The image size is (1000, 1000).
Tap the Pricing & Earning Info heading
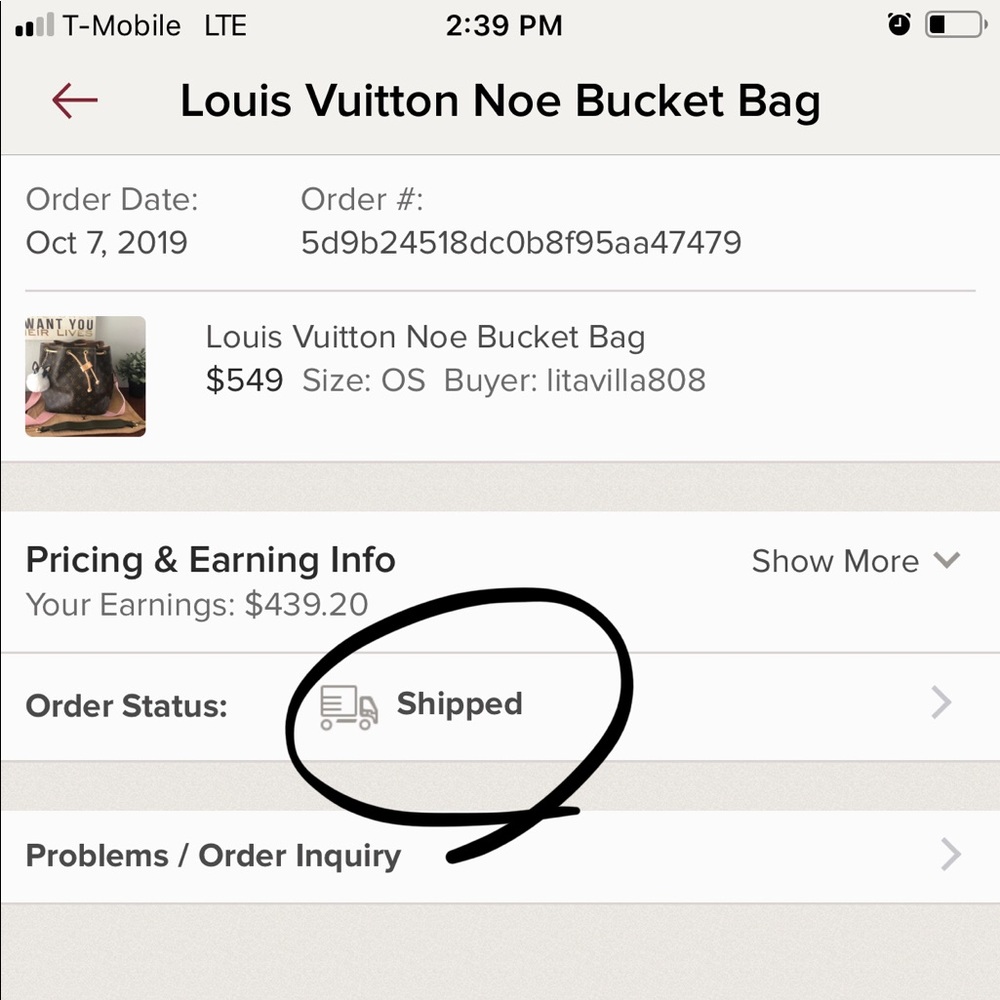click(x=210, y=560)
